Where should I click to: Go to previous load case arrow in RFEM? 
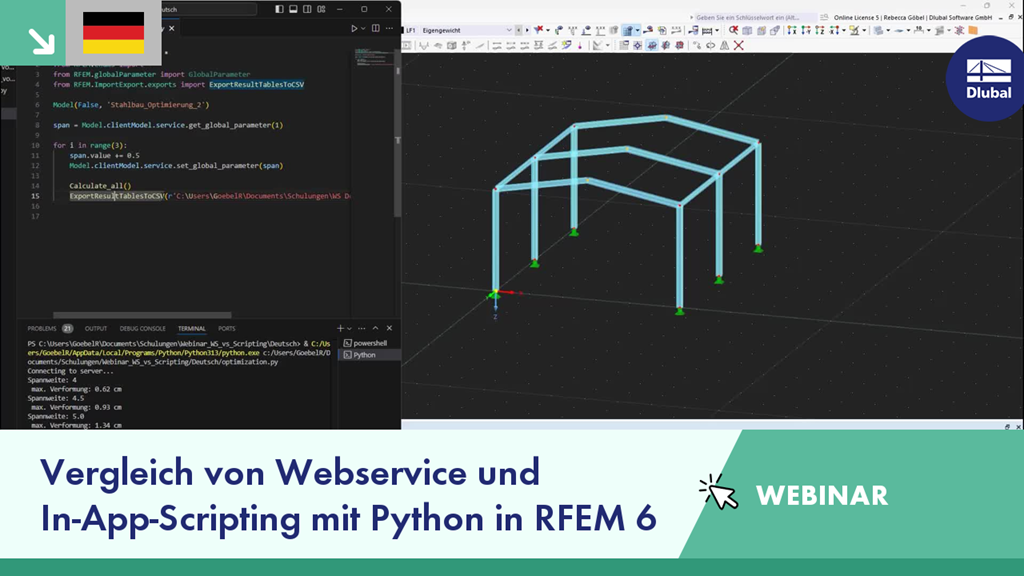519,30
